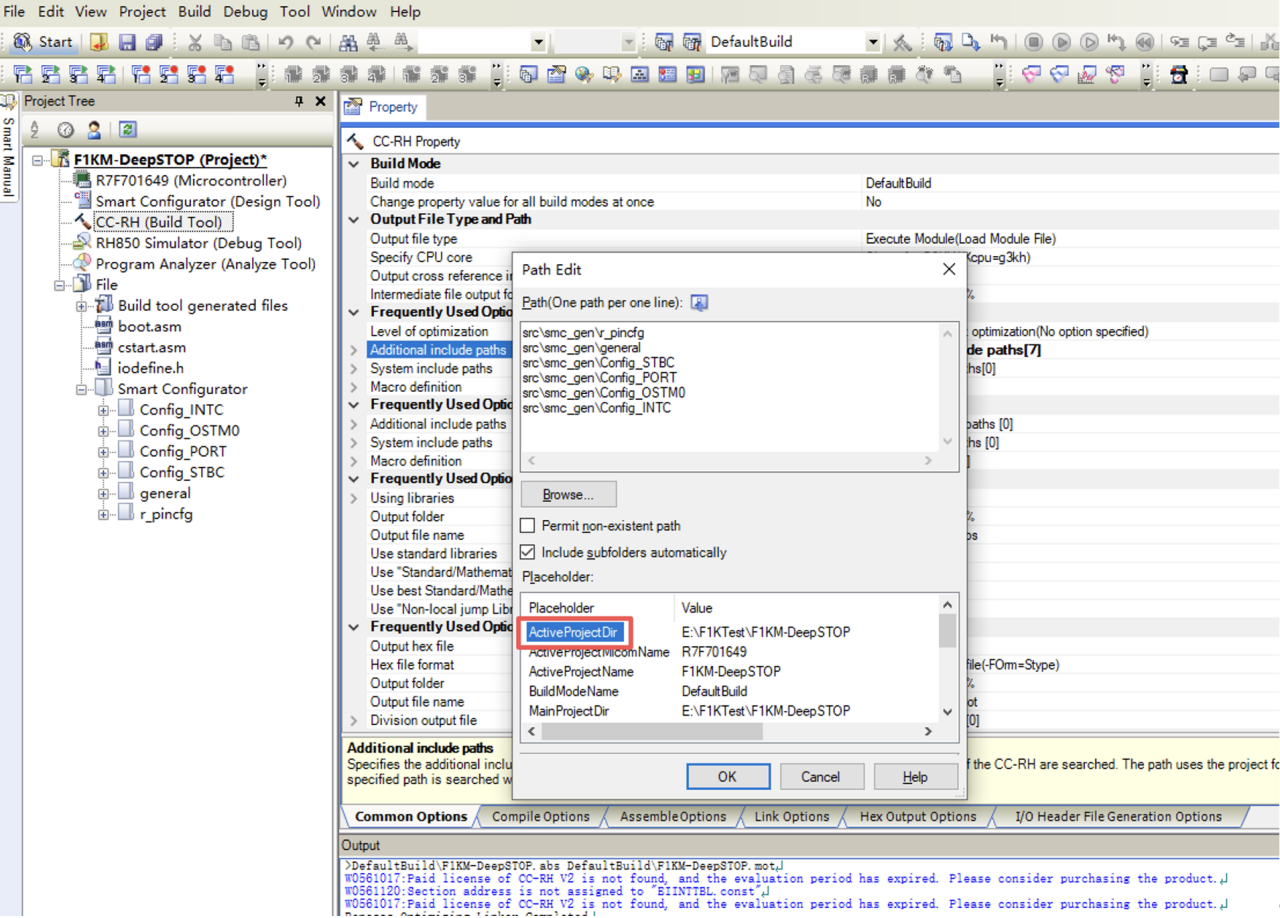Click the refresh icon in Project Tree toolbar
1280x918 pixels.
pos(127,130)
